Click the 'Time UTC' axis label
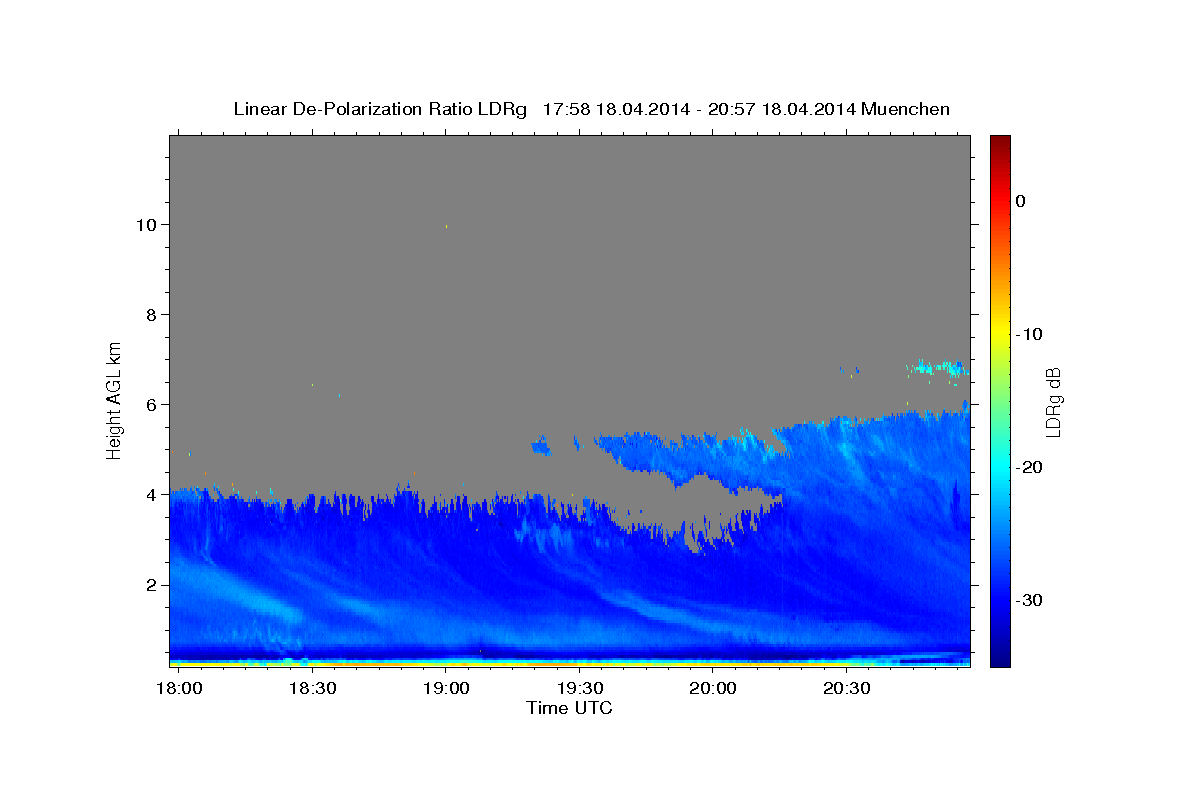Image resolution: width=1200 pixels, height=800 pixels. pos(569,708)
